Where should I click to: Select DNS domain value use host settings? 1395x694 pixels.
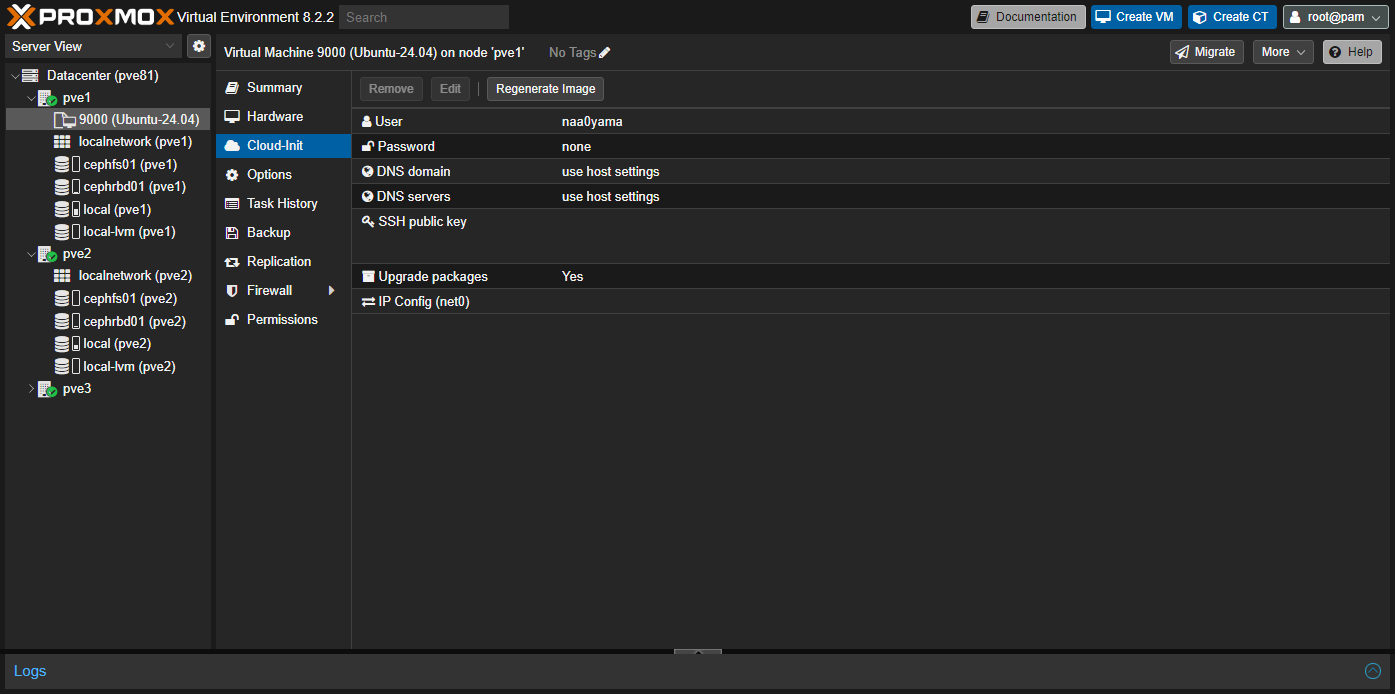pos(610,172)
